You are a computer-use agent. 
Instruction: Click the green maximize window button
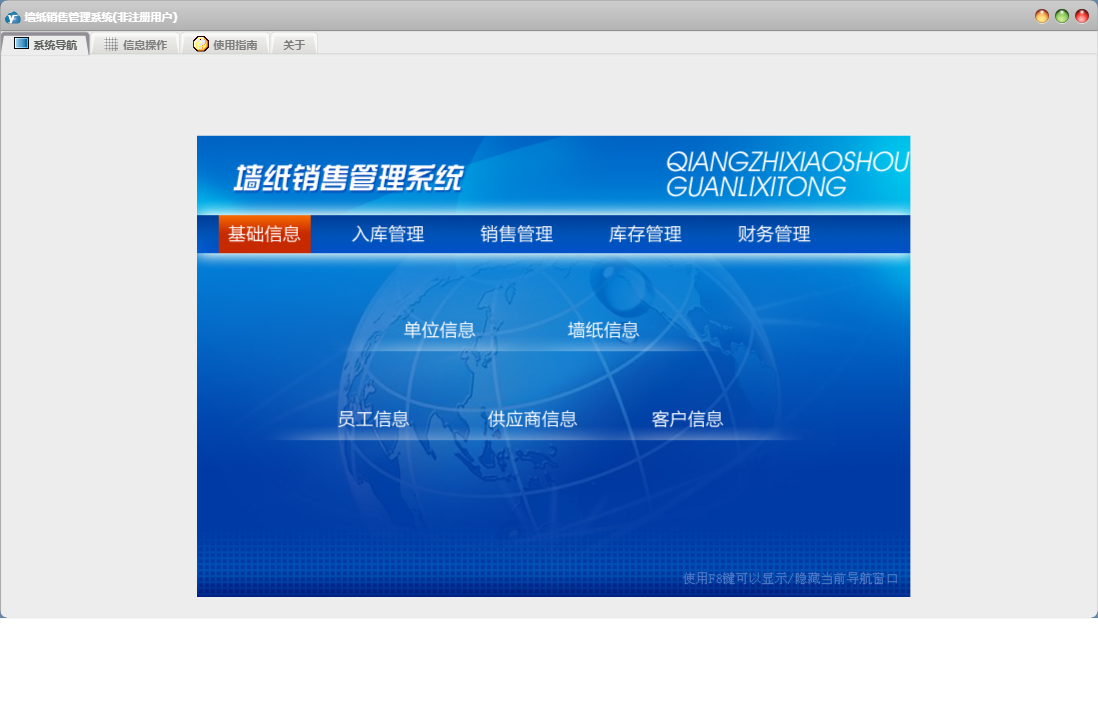pos(1062,16)
